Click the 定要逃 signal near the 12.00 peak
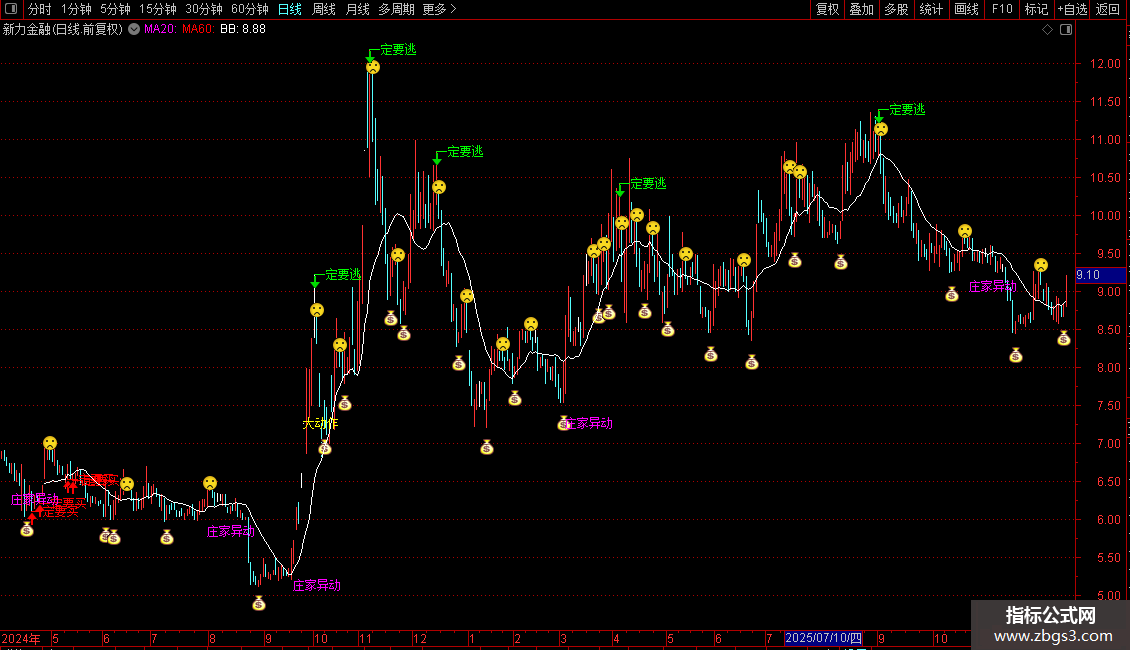The width and height of the screenshot is (1130, 650). pyautogui.click(x=398, y=50)
